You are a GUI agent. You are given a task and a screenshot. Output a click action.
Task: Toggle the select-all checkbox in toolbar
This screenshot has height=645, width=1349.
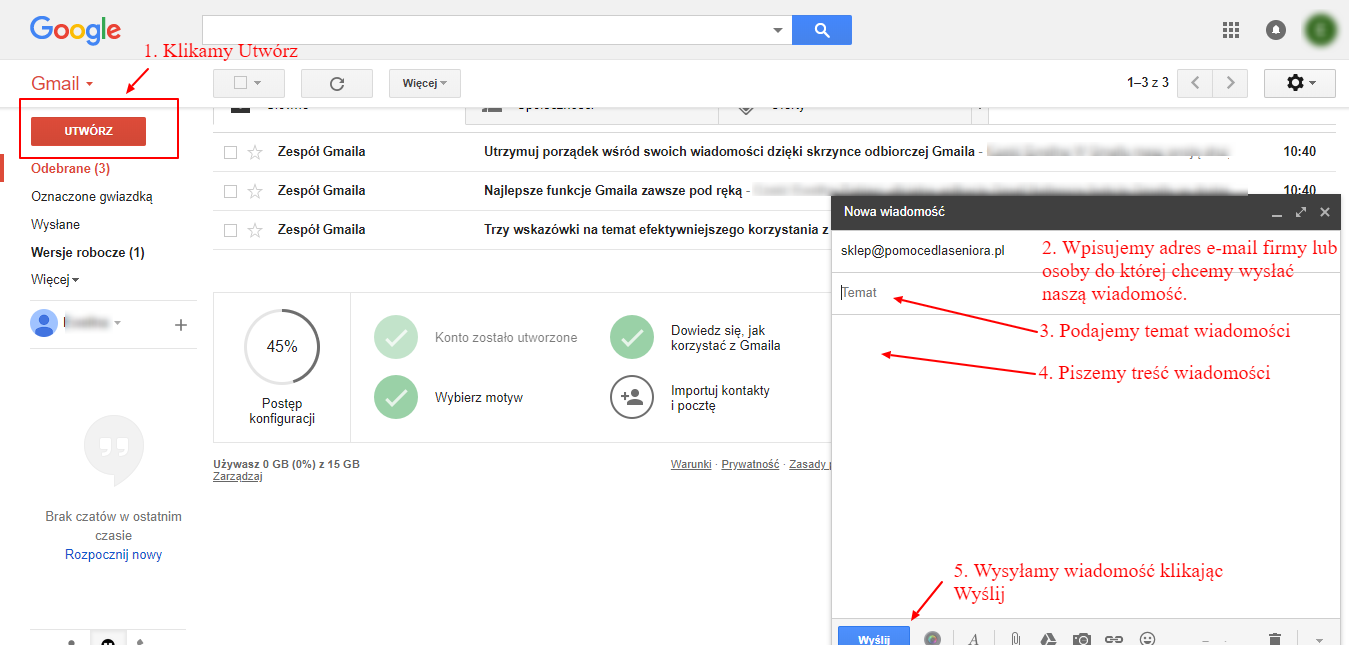click(x=240, y=83)
